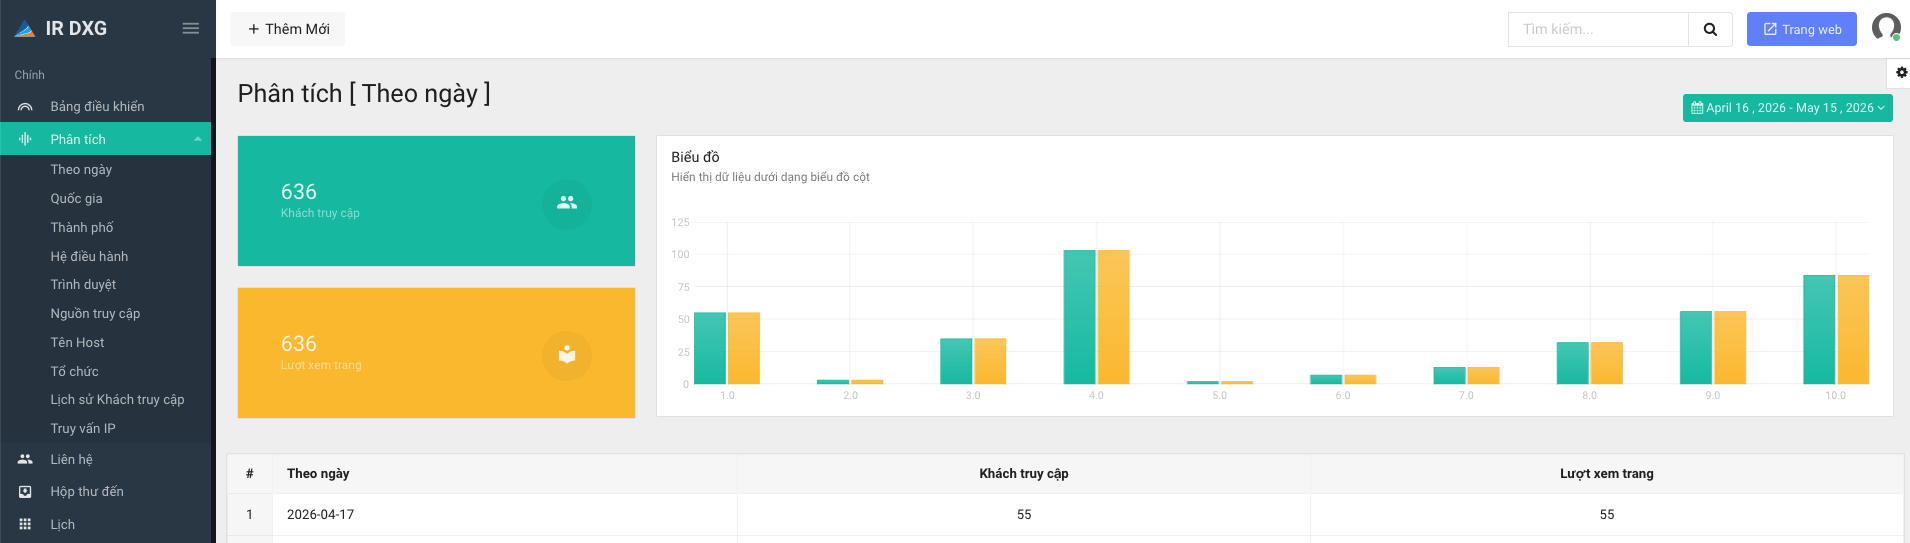Click the Khách truy cập column header
The height and width of the screenshot is (543, 1910).
tap(1024, 474)
